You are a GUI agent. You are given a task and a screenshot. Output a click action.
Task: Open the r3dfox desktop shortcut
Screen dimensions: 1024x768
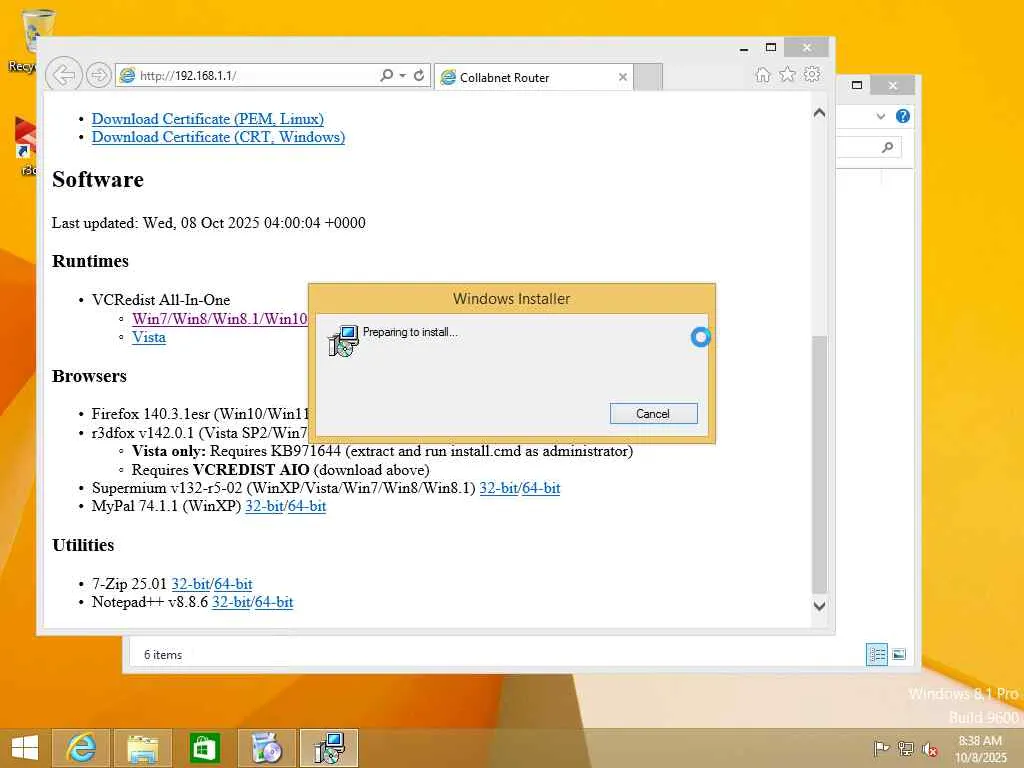pos(26,145)
